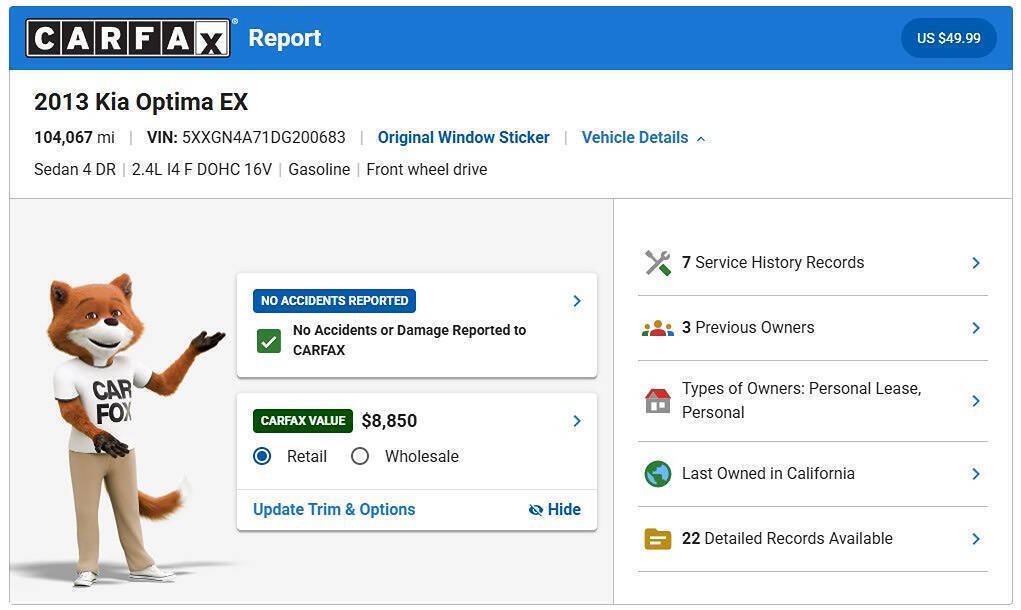Click the 2.4L I4 F DOHC 16V text
The height and width of the screenshot is (610, 1021).
coord(202,170)
